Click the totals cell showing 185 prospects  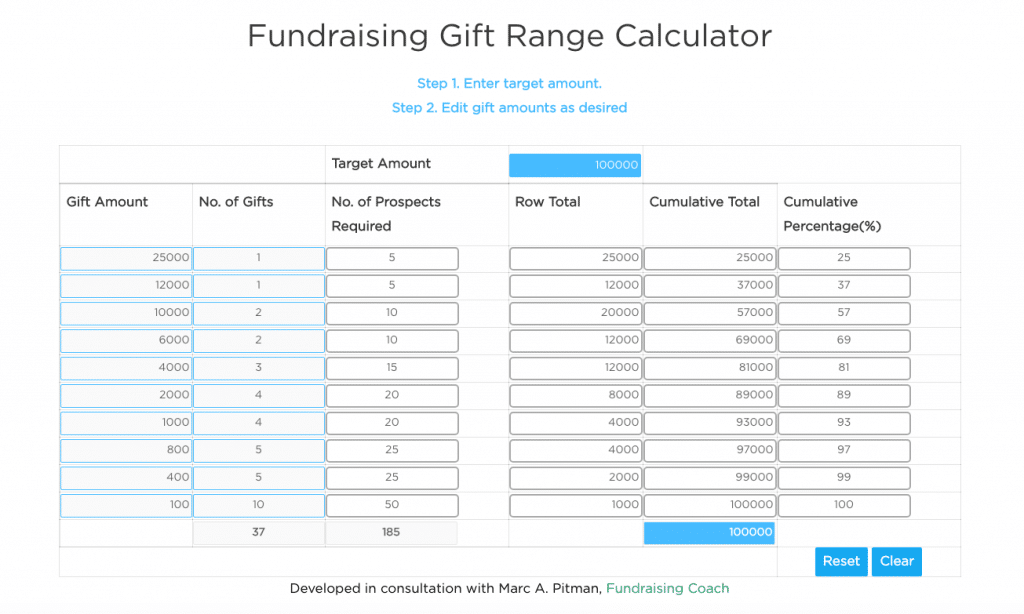click(x=392, y=532)
